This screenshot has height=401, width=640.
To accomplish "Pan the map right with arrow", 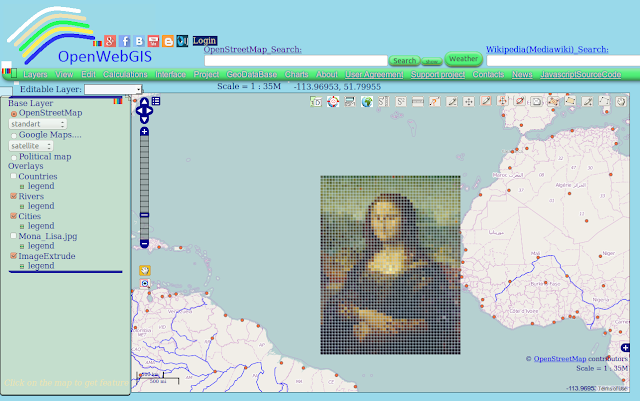I will point(149,110).
